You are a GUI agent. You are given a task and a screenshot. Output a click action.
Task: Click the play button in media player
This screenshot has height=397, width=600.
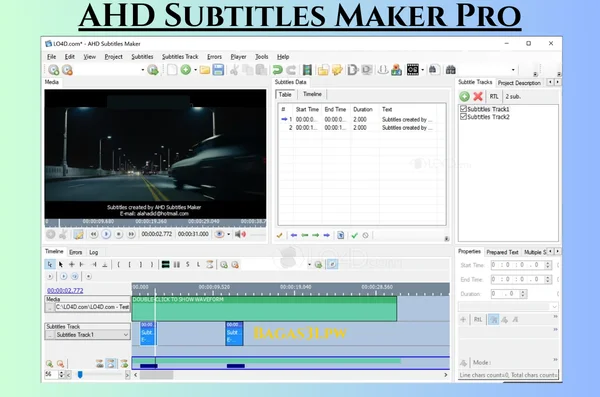point(106,234)
